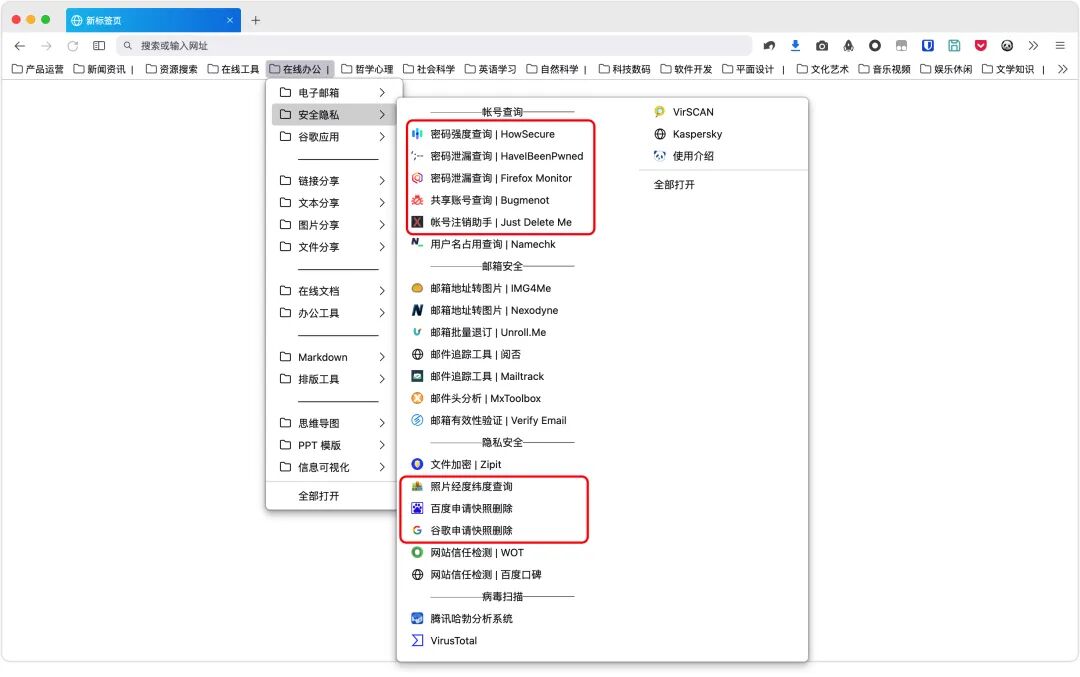Open the PPT 模版 folder
This screenshot has width=1080, height=677.
point(334,445)
